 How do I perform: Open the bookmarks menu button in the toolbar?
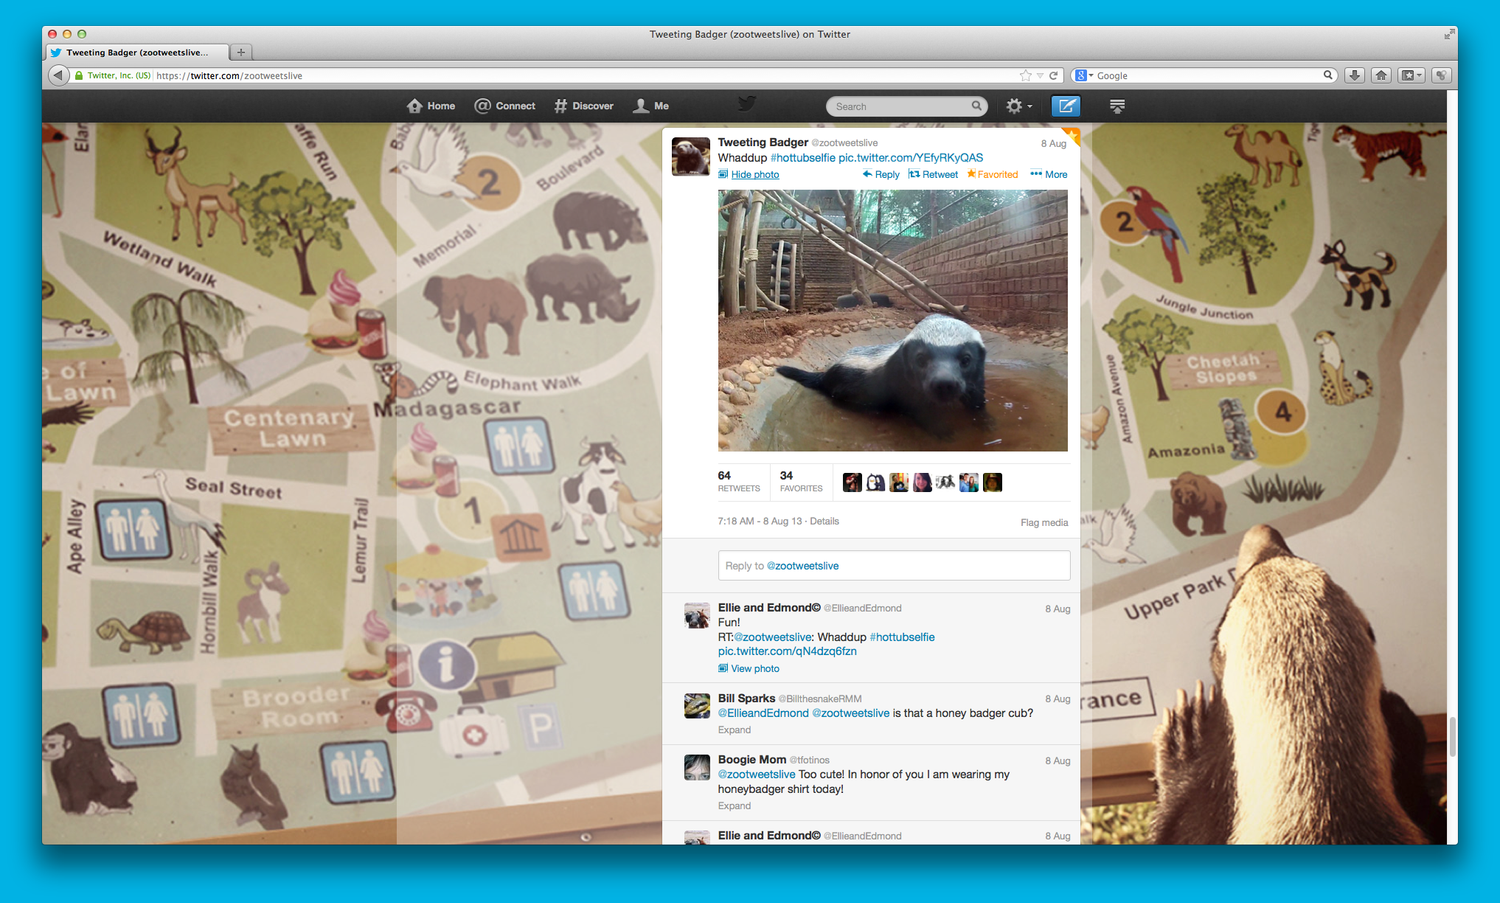pos(1411,75)
